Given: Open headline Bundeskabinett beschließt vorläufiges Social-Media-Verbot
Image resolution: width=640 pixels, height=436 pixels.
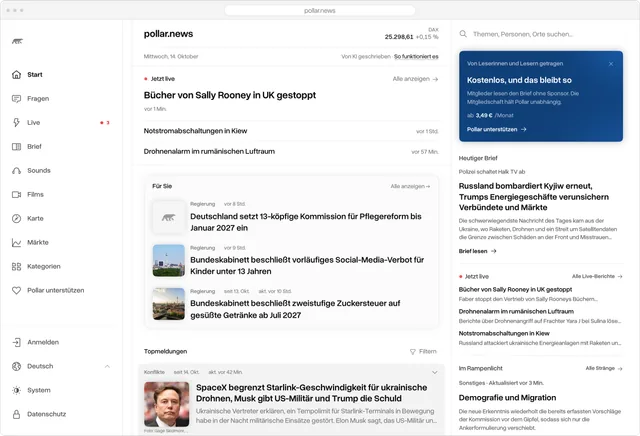Looking at the screenshot, I should click(x=307, y=266).
